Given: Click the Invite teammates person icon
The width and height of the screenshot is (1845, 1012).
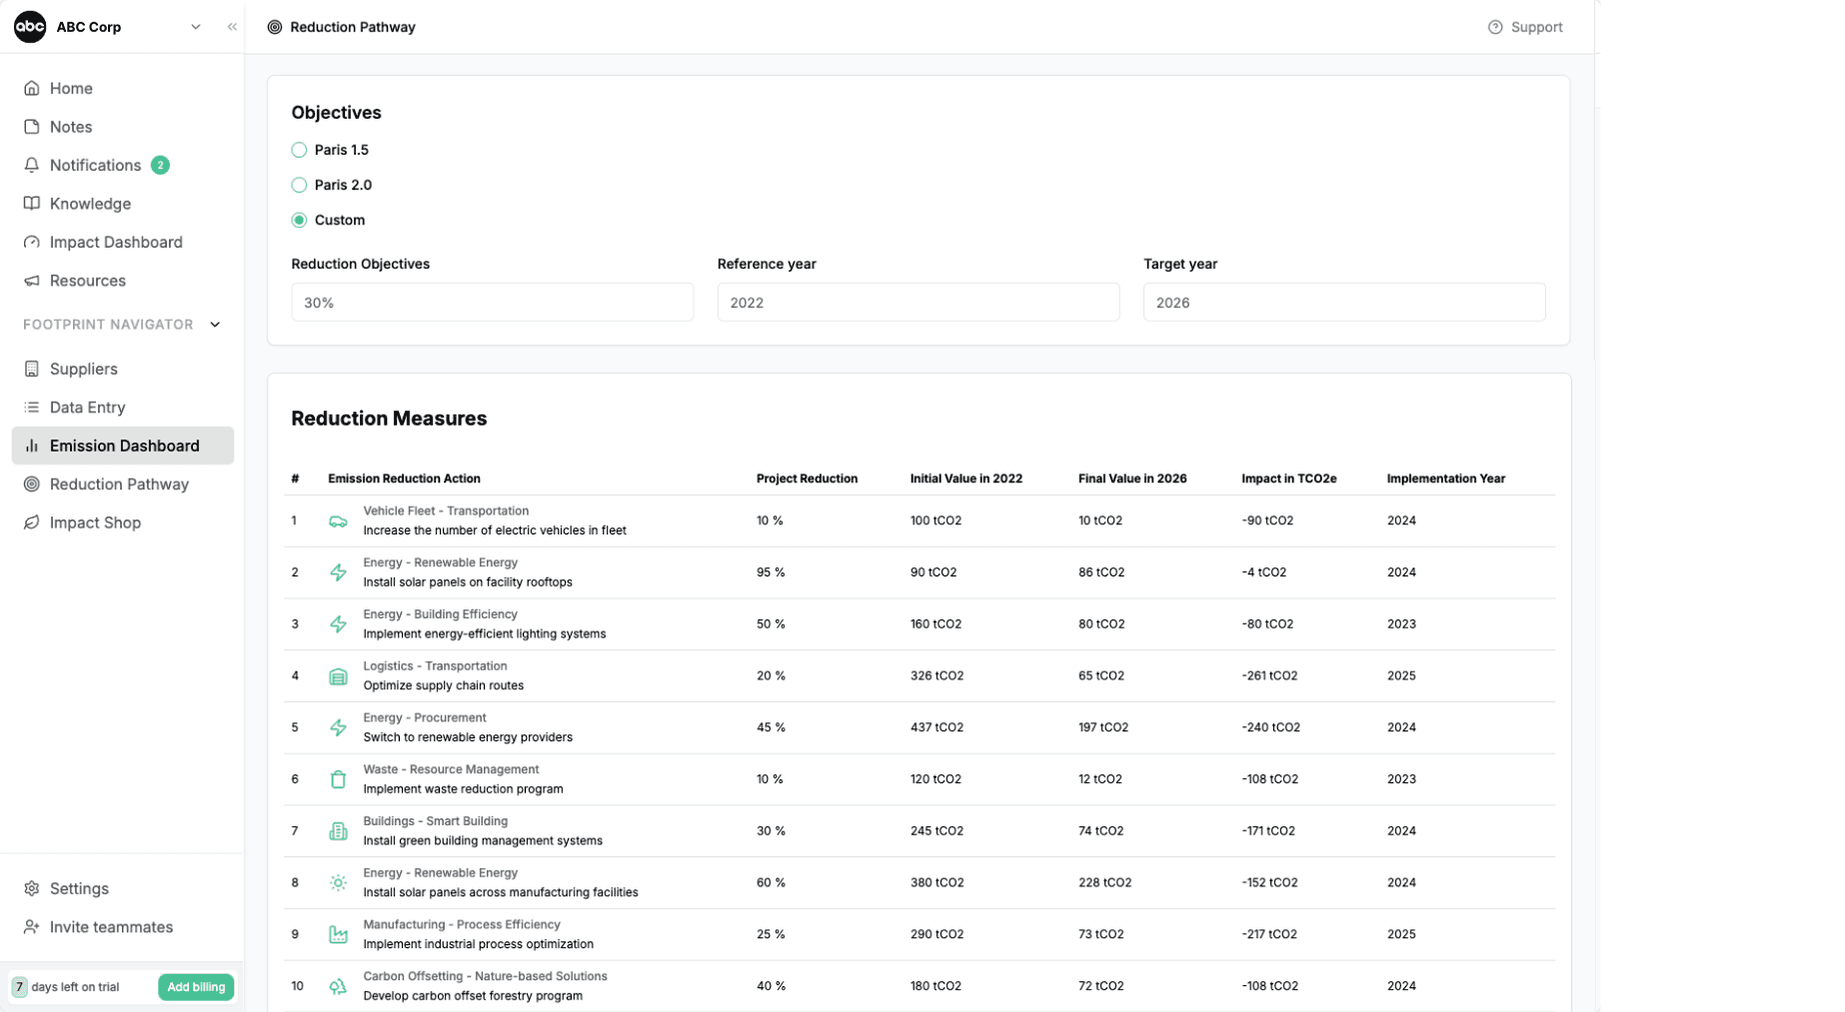Looking at the screenshot, I should coord(32,927).
